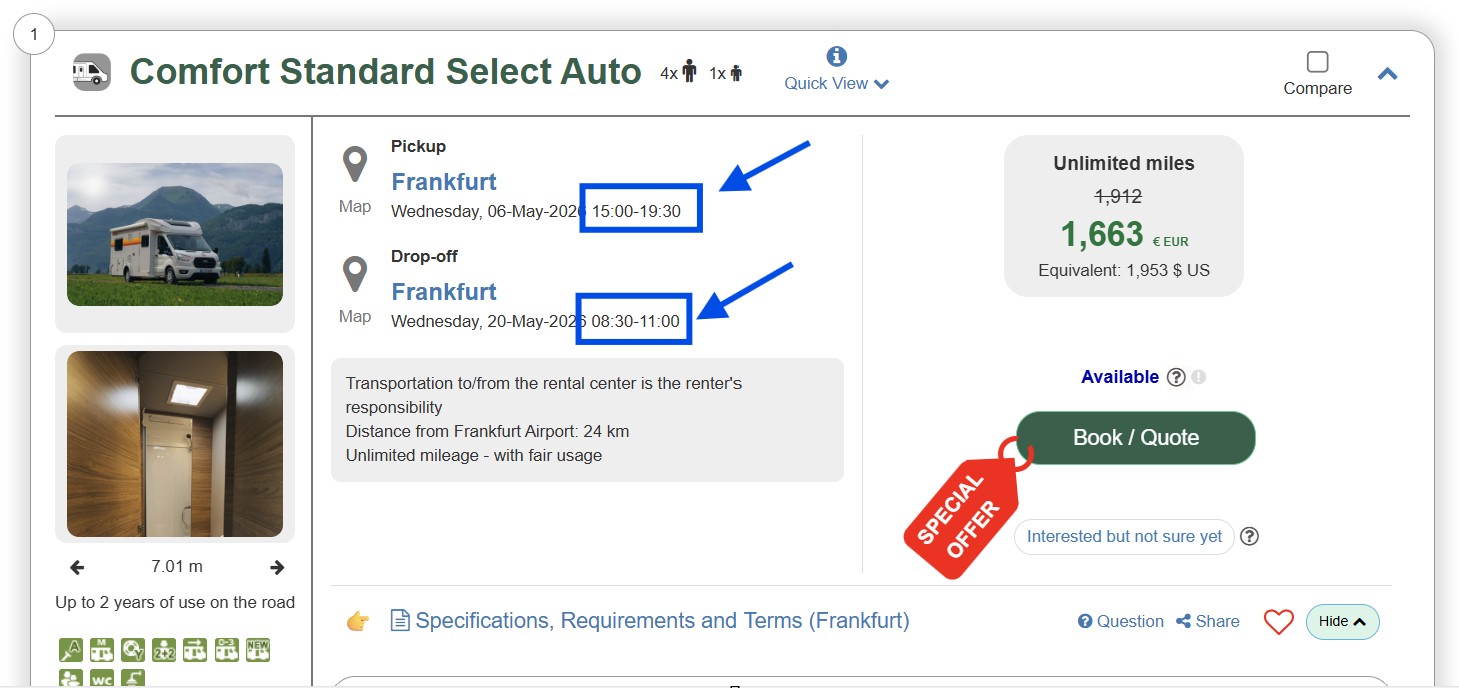Click the motorhome icon beside the title

[x=92, y=72]
